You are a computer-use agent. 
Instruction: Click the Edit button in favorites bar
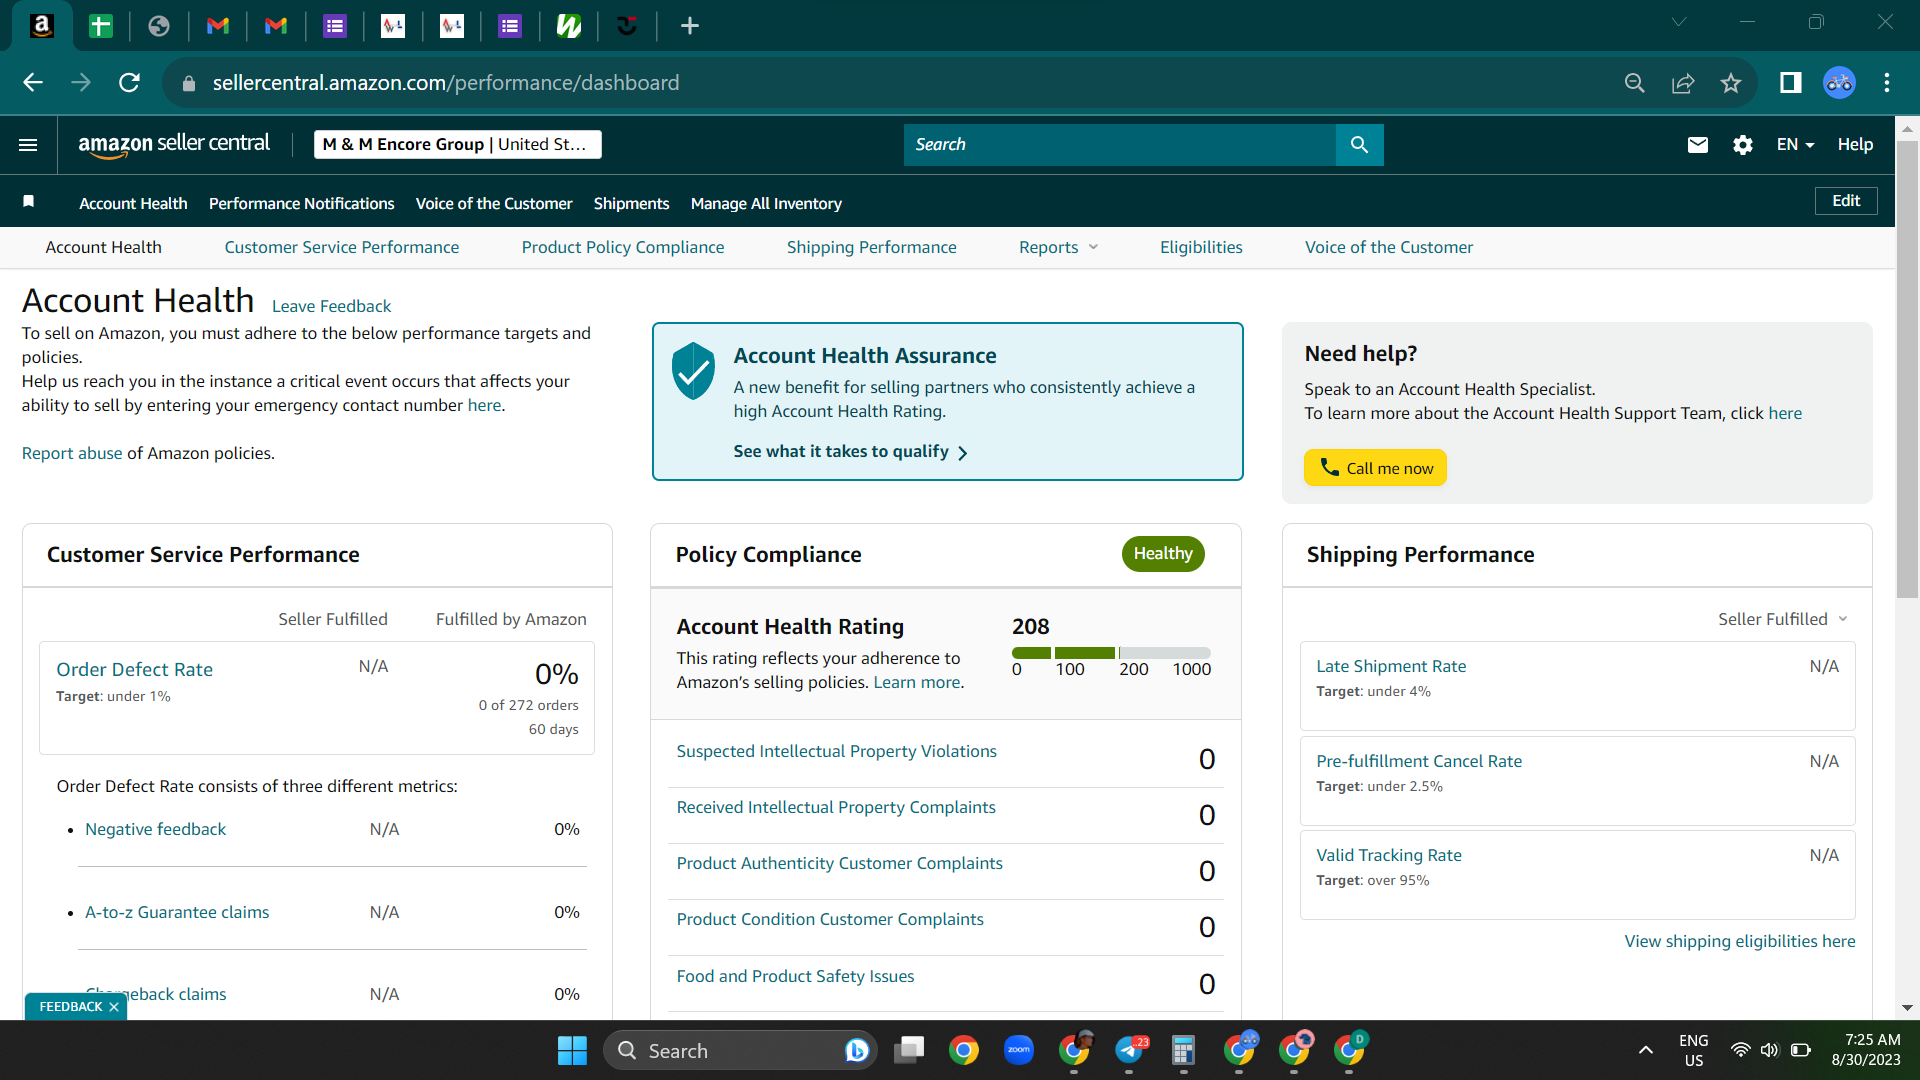tap(1846, 201)
